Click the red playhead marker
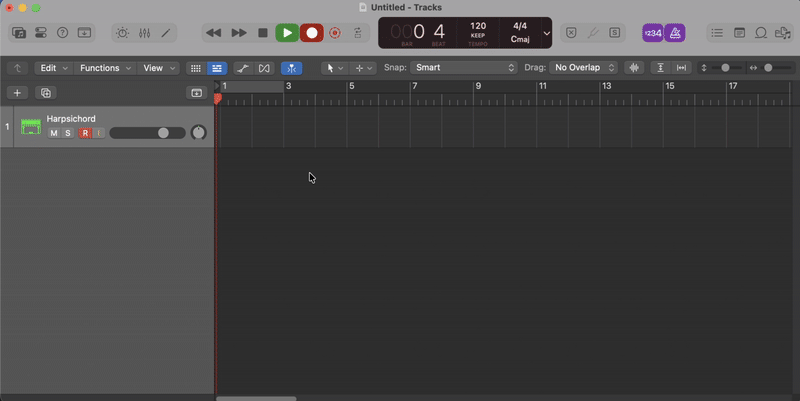Screen dimensions: 800x401 pyautogui.click(x=218, y=99)
